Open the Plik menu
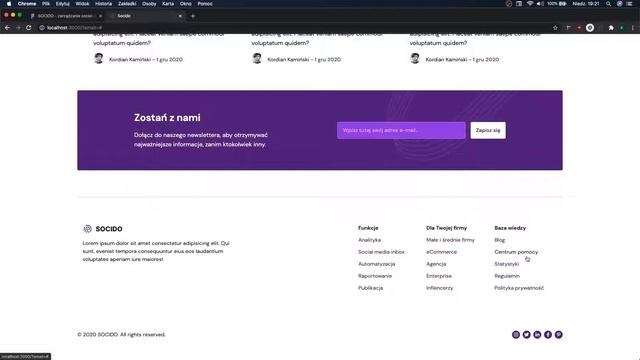 pyautogui.click(x=46, y=4)
